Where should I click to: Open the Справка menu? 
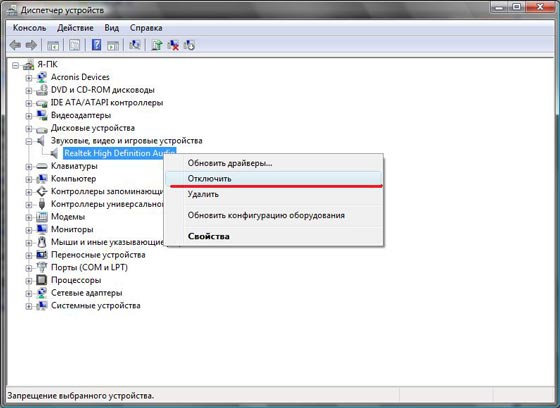pyautogui.click(x=146, y=28)
